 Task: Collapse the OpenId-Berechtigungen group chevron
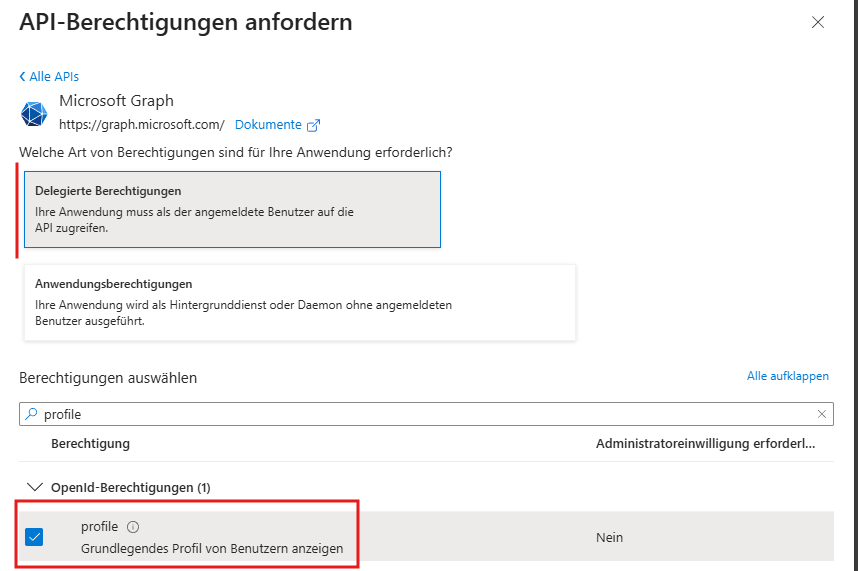pos(35,487)
